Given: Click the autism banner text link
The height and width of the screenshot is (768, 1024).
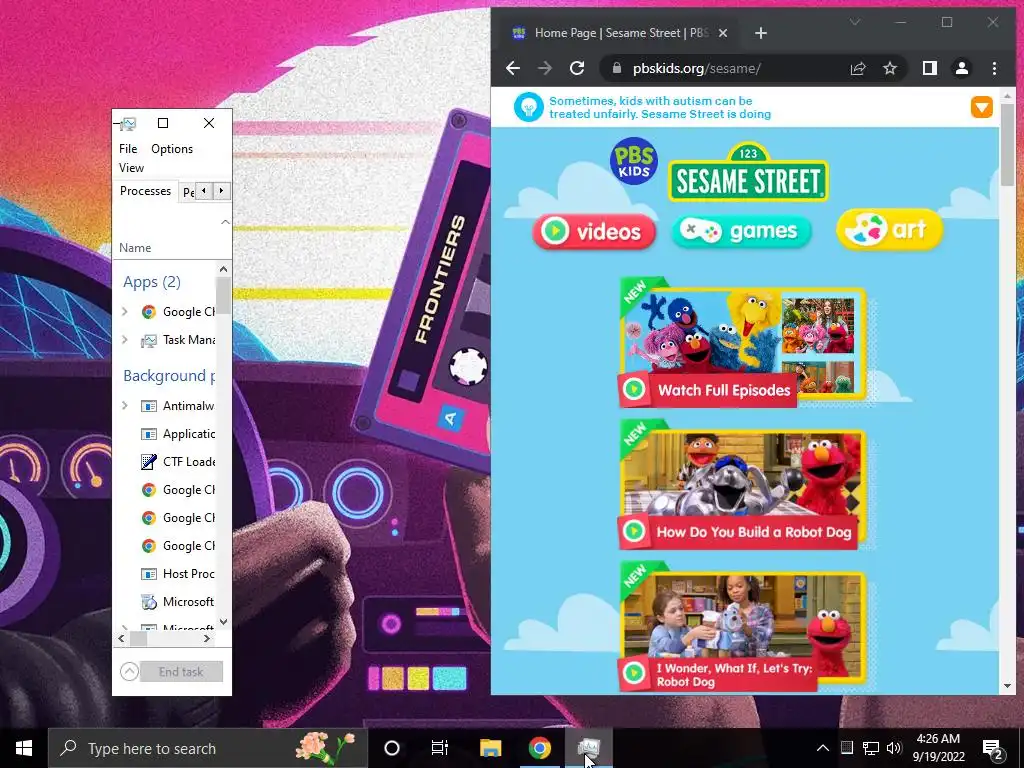Looking at the screenshot, I should [660, 107].
